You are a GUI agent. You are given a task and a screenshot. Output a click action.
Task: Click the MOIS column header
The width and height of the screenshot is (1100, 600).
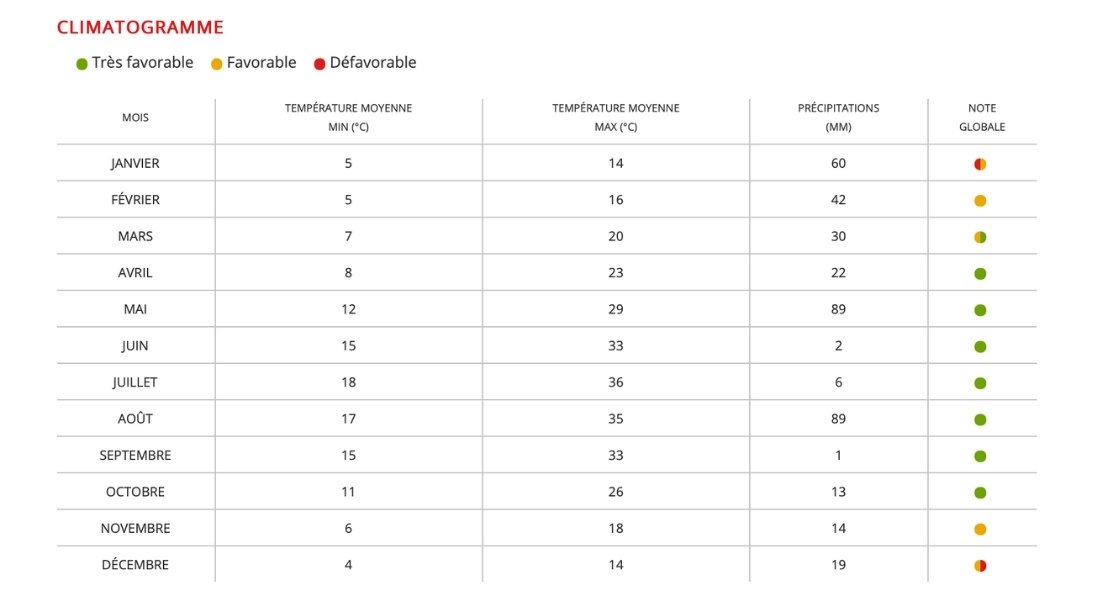pos(135,118)
